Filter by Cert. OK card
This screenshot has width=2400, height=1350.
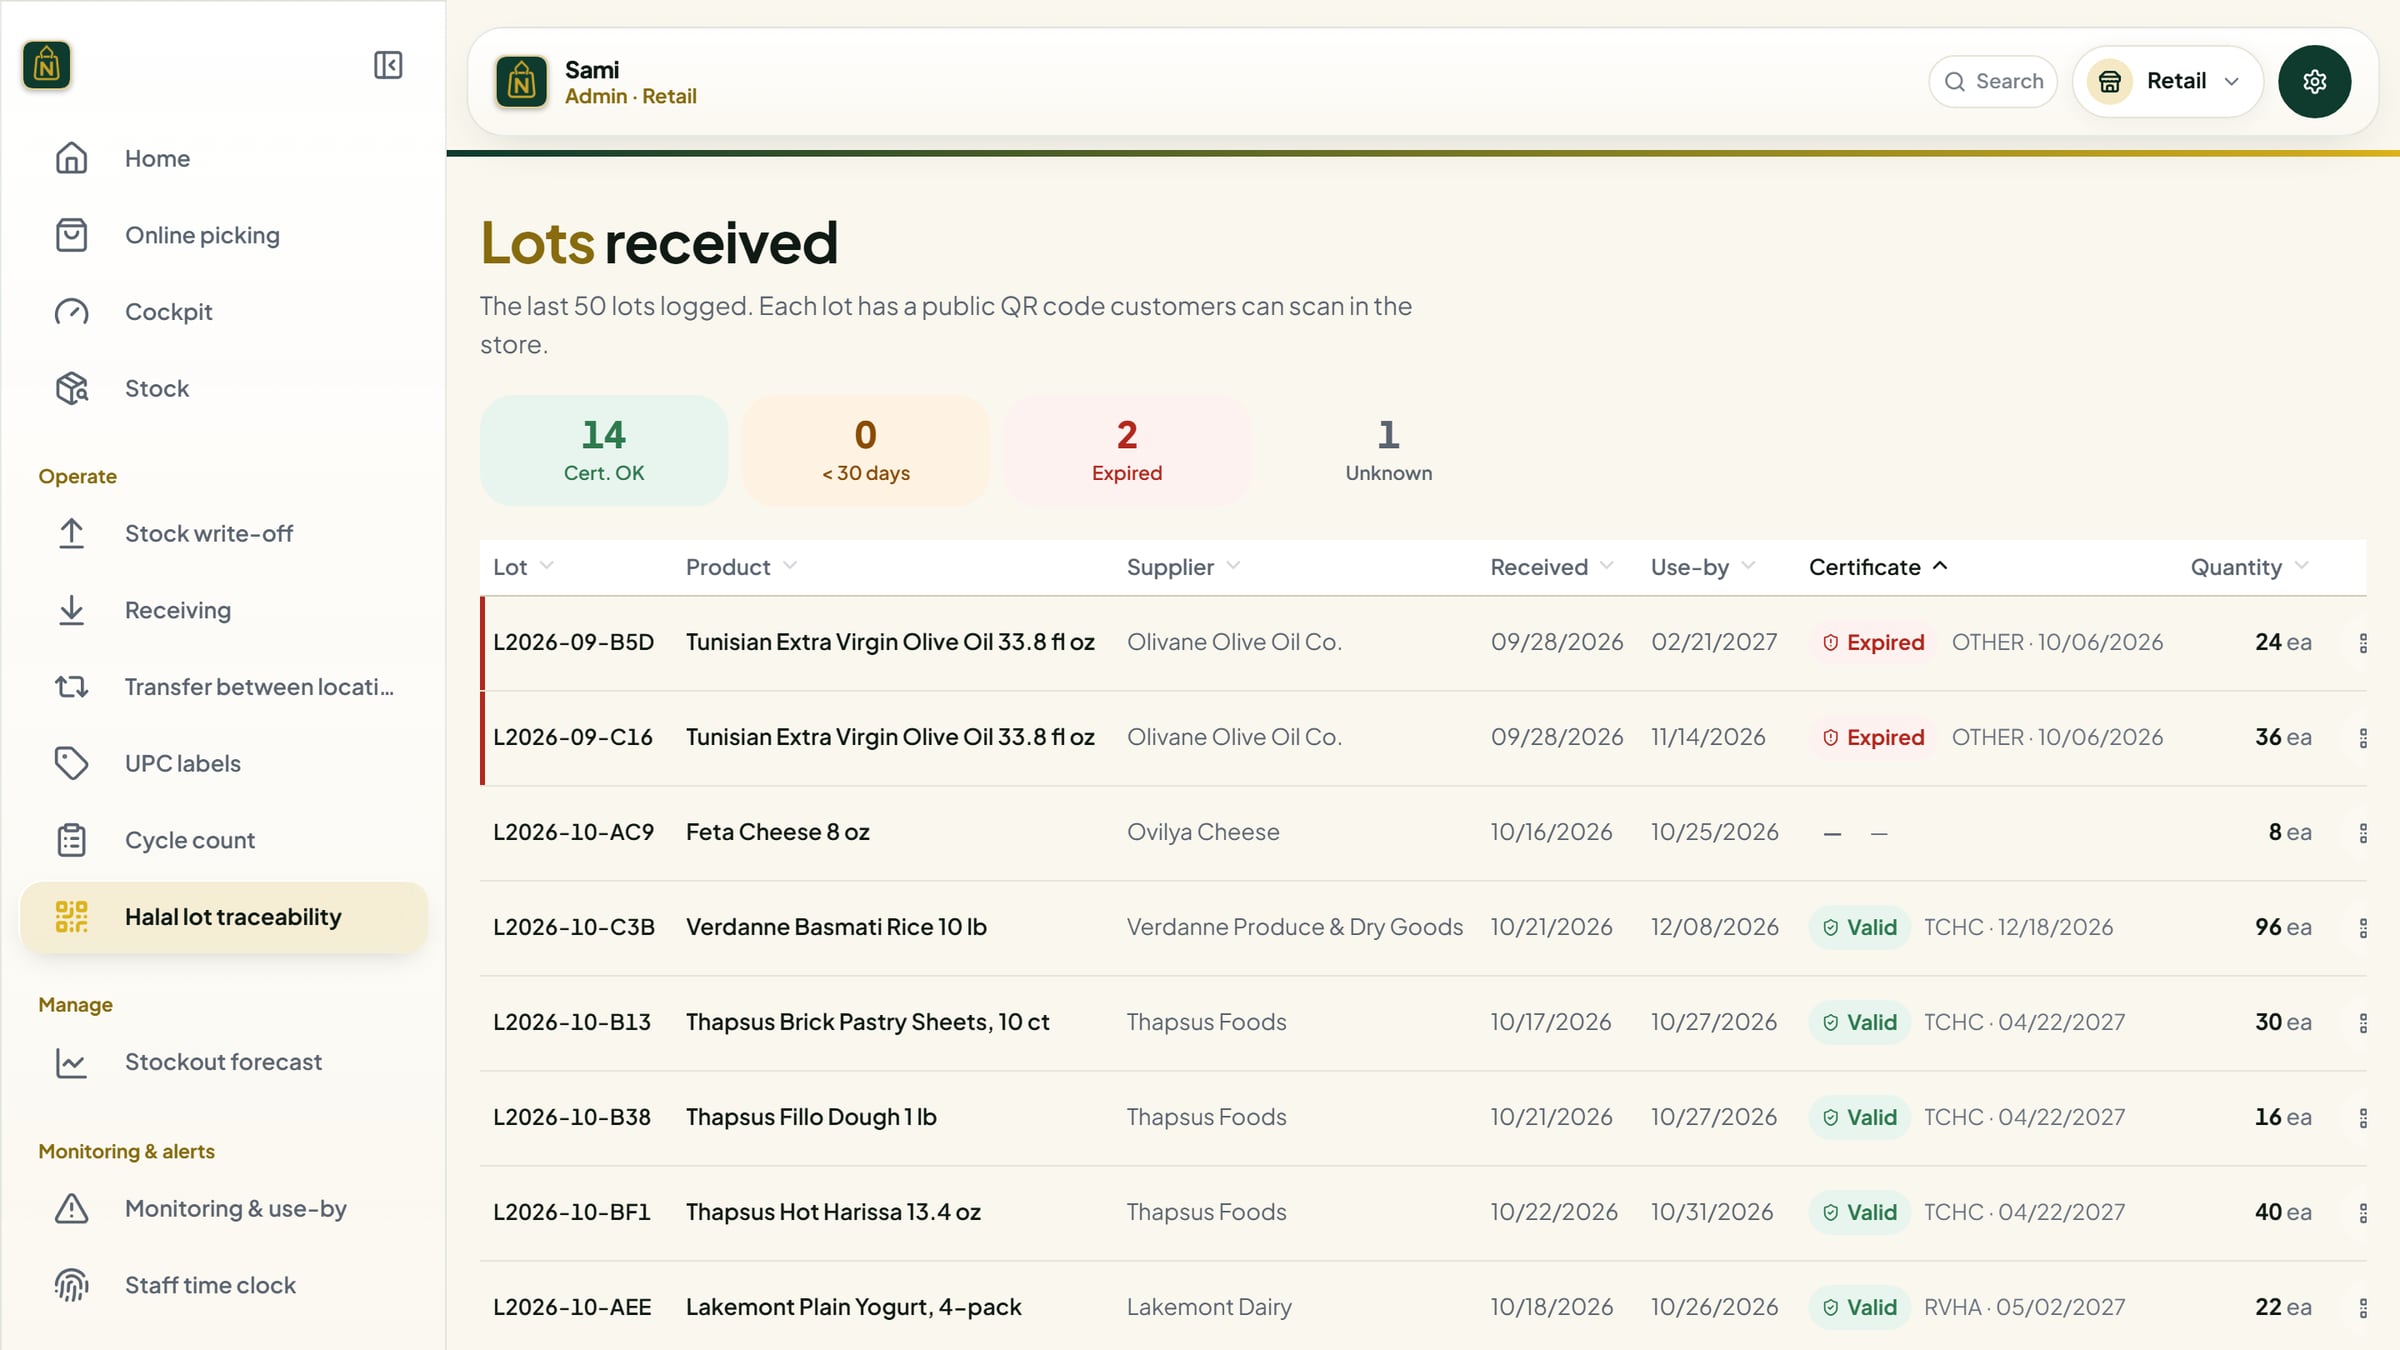[604, 450]
